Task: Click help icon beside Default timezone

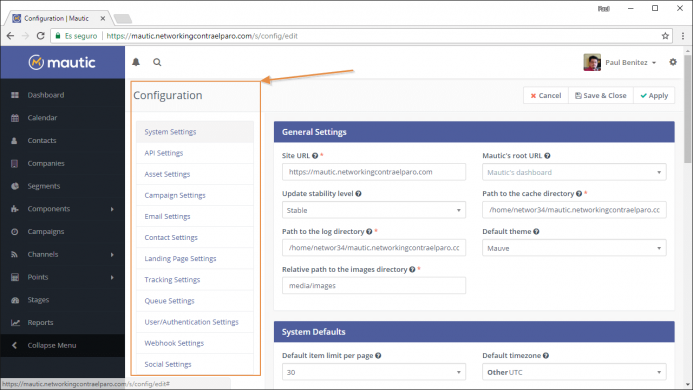Action: tap(546, 356)
